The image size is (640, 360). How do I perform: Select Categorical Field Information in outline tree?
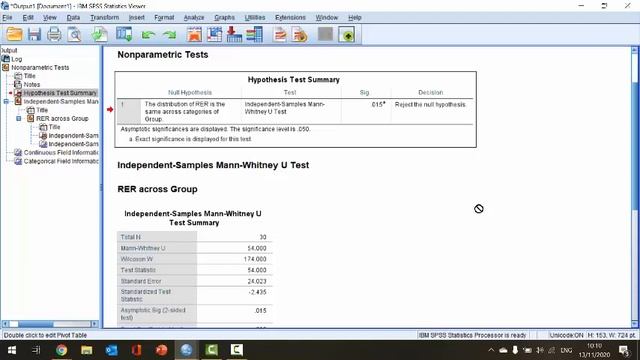tap(61, 161)
